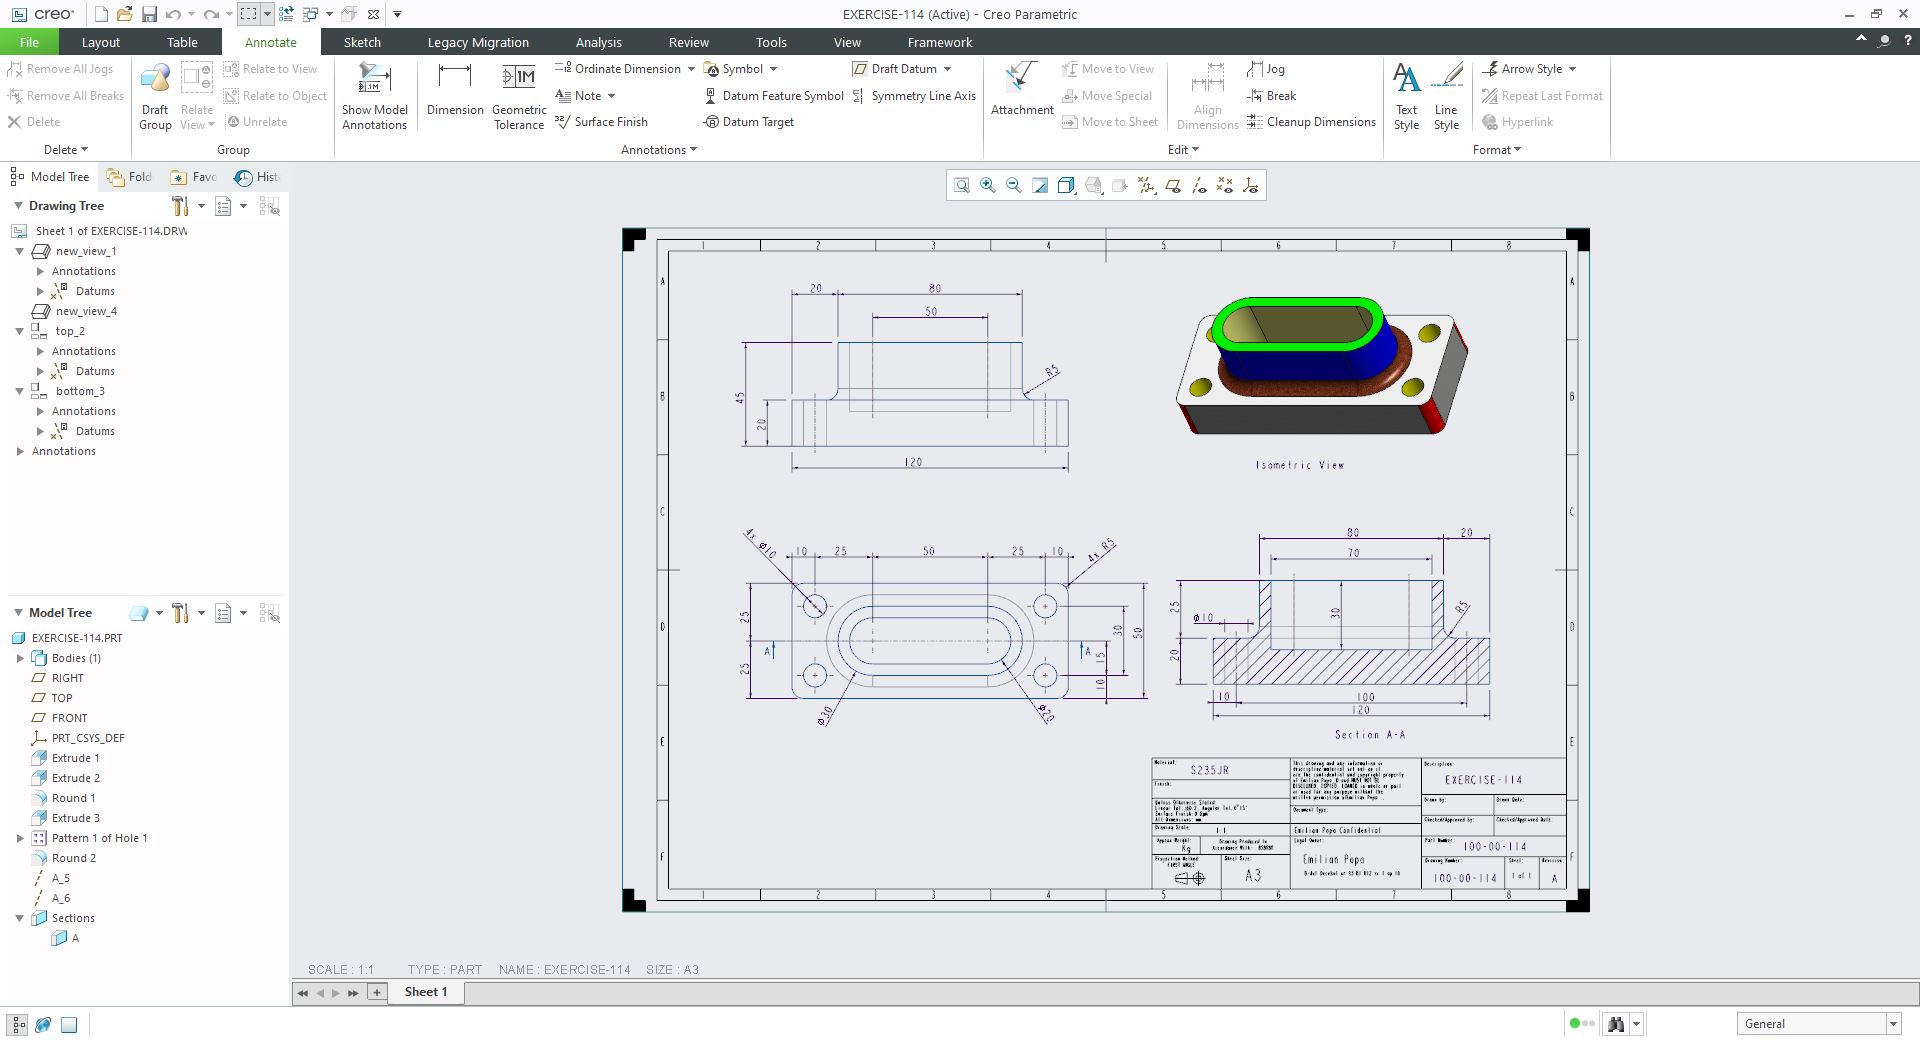Switch to the Review ribbon tab
Screen dimensions: 1920x1040
(688, 42)
